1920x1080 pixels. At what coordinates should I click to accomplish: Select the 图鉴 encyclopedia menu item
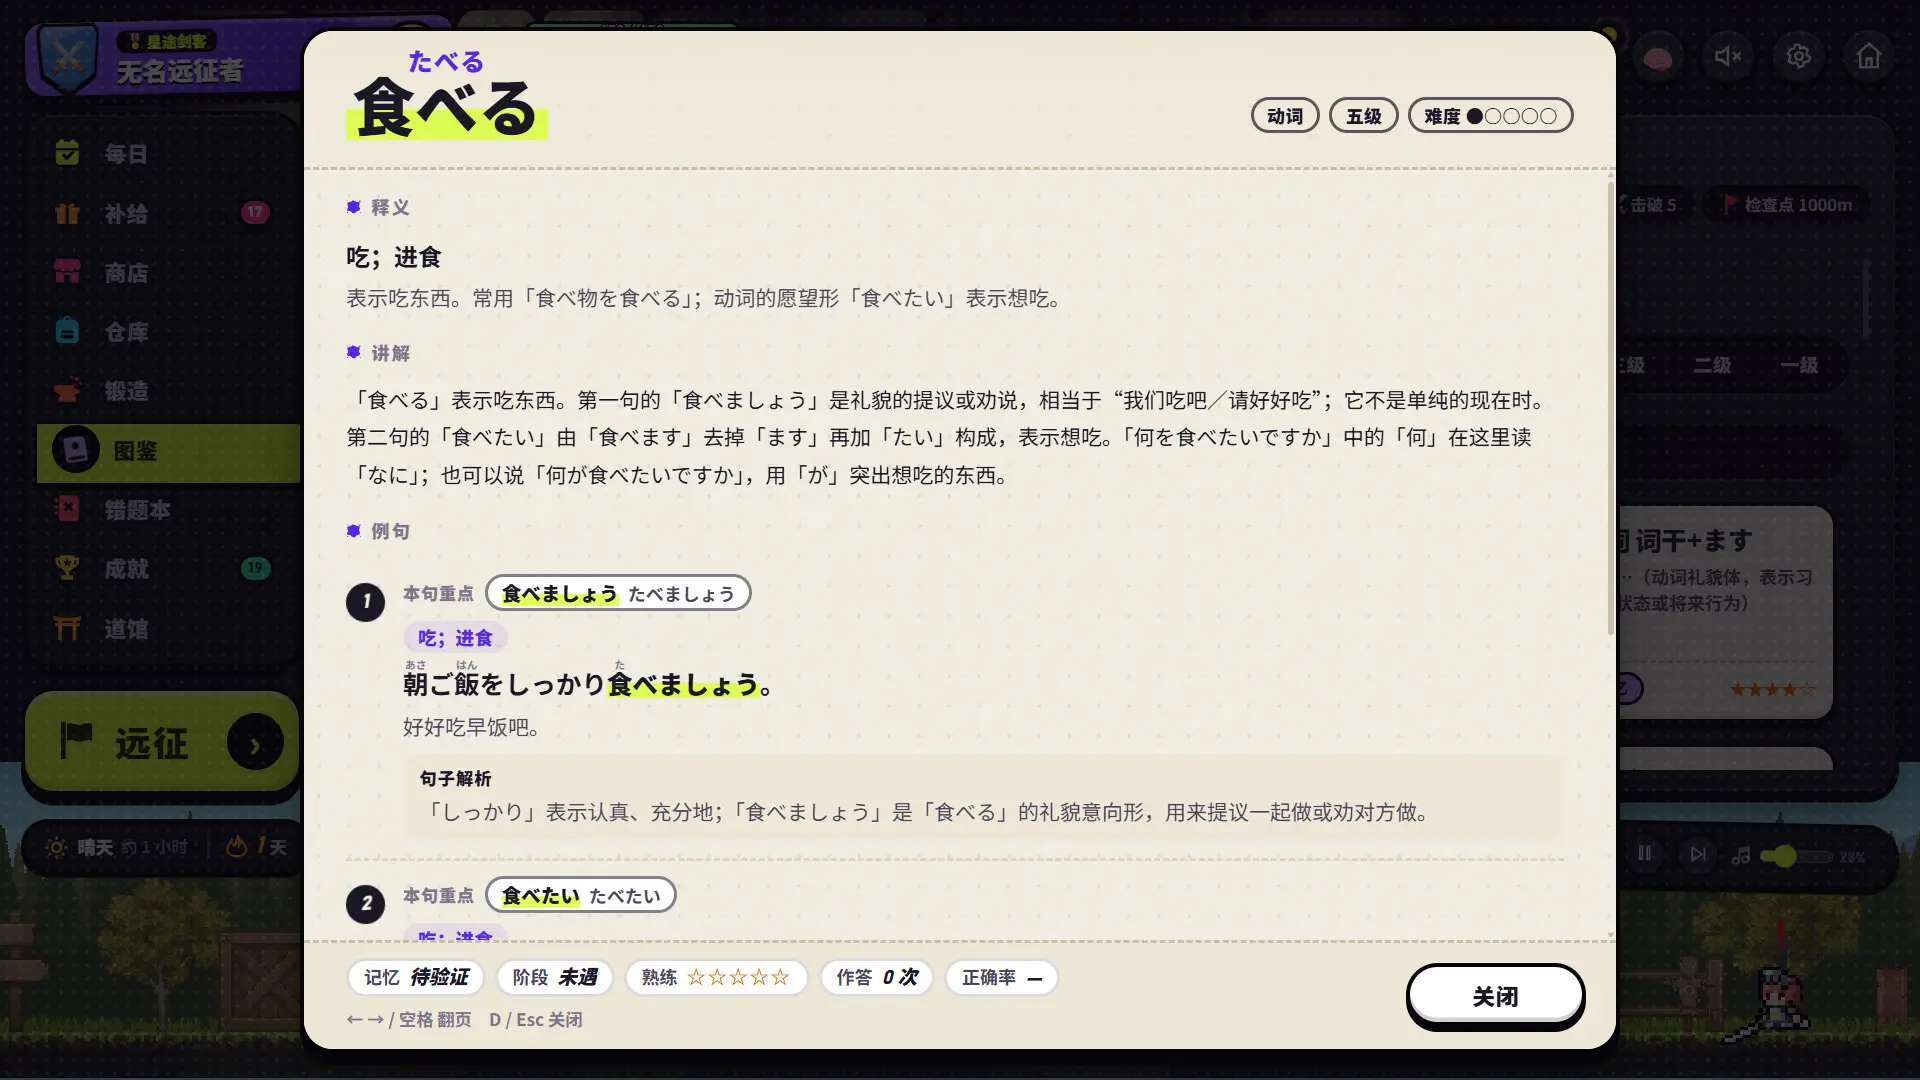click(x=168, y=451)
